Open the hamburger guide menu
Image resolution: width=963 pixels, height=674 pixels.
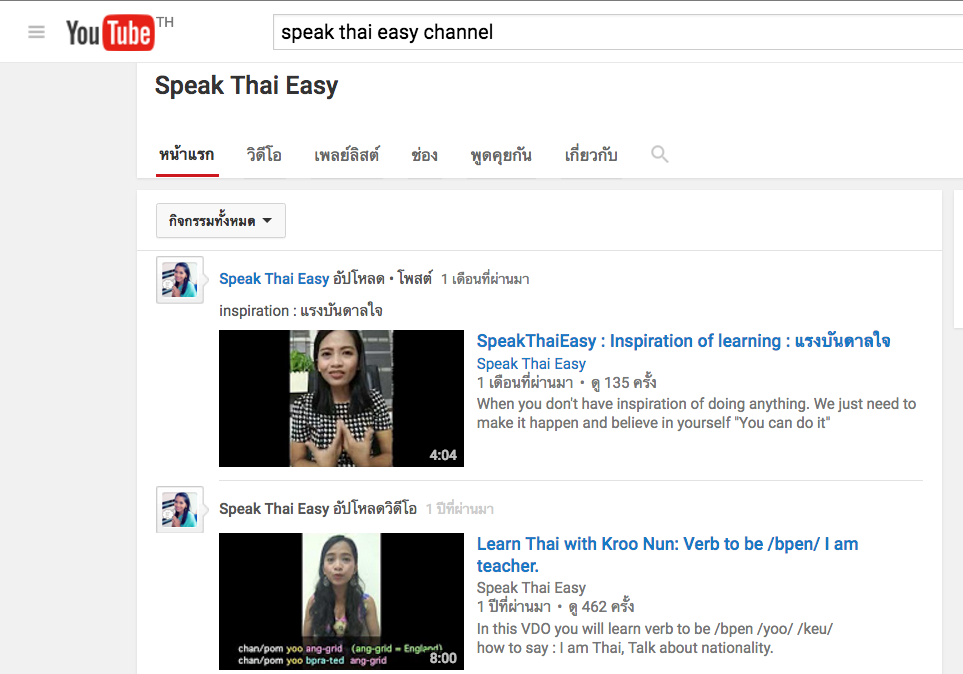pos(36,32)
